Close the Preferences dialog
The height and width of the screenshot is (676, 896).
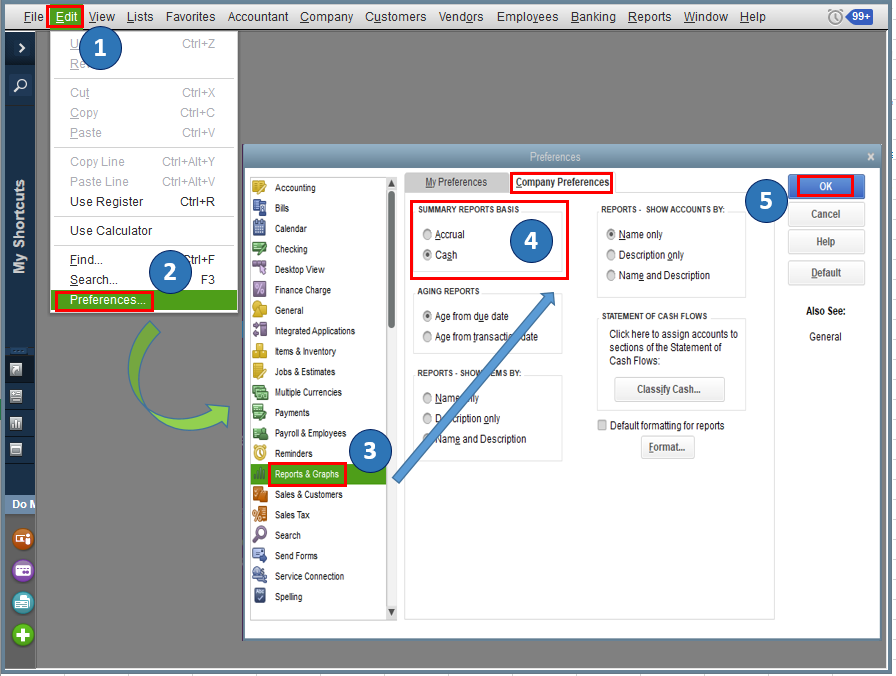[870, 157]
